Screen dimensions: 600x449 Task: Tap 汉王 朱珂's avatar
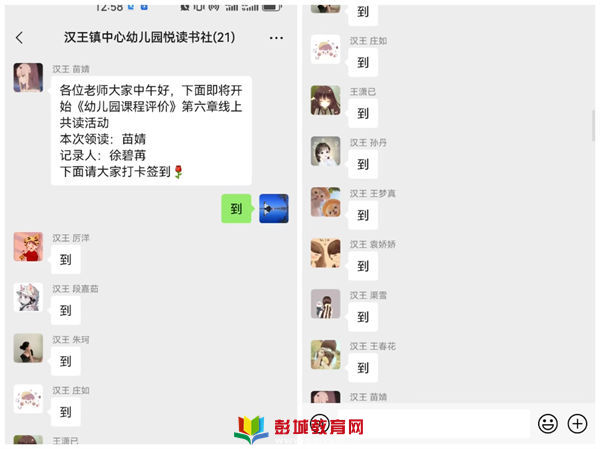coord(28,348)
